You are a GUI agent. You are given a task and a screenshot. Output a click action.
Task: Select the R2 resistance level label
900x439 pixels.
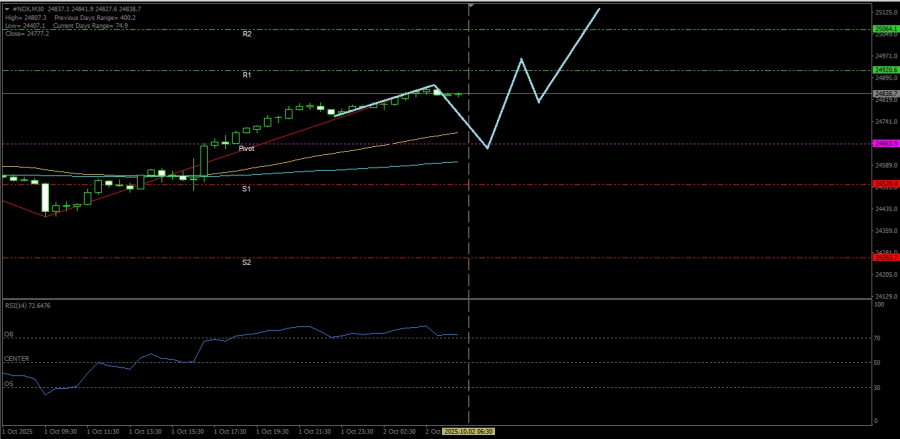coord(246,34)
